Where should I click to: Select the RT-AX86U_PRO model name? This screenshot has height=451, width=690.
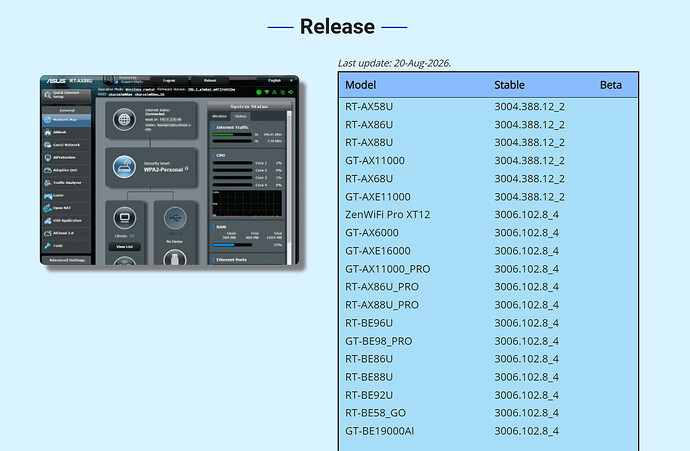pyautogui.click(x=382, y=287)
